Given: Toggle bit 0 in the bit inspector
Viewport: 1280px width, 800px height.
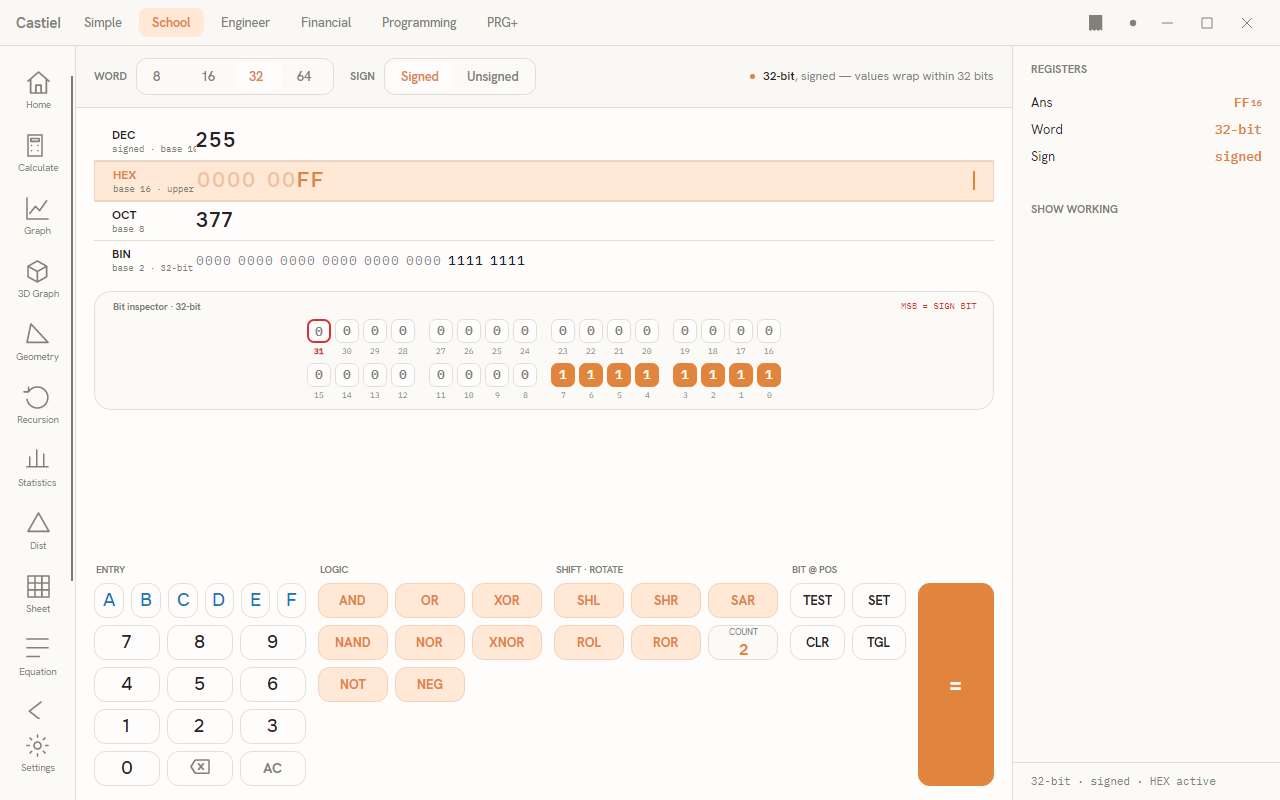Looking at the screenshot, I should click(769, 375).
